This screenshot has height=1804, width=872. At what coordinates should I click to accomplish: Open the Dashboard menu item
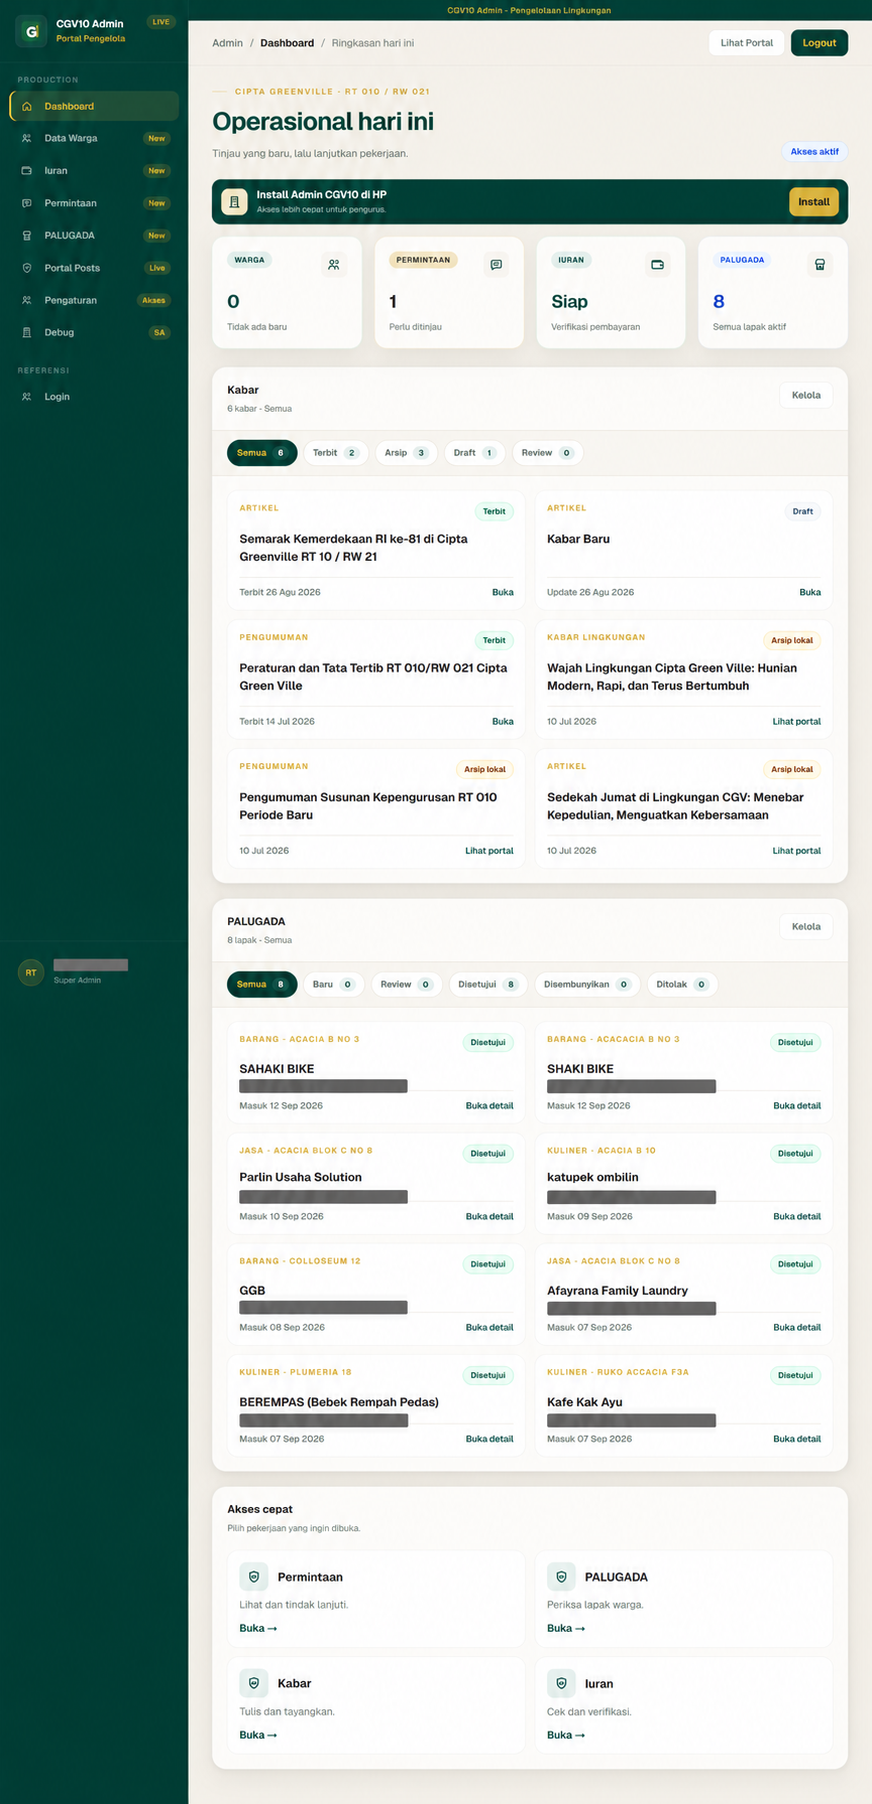94,106
